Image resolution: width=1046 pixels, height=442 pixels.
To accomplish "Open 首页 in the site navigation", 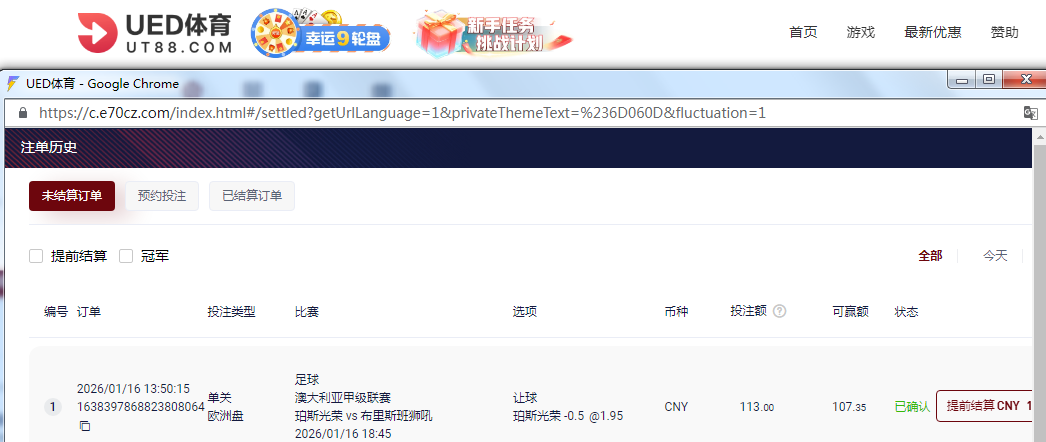I will pyautogui.click(x=803, y=32).
